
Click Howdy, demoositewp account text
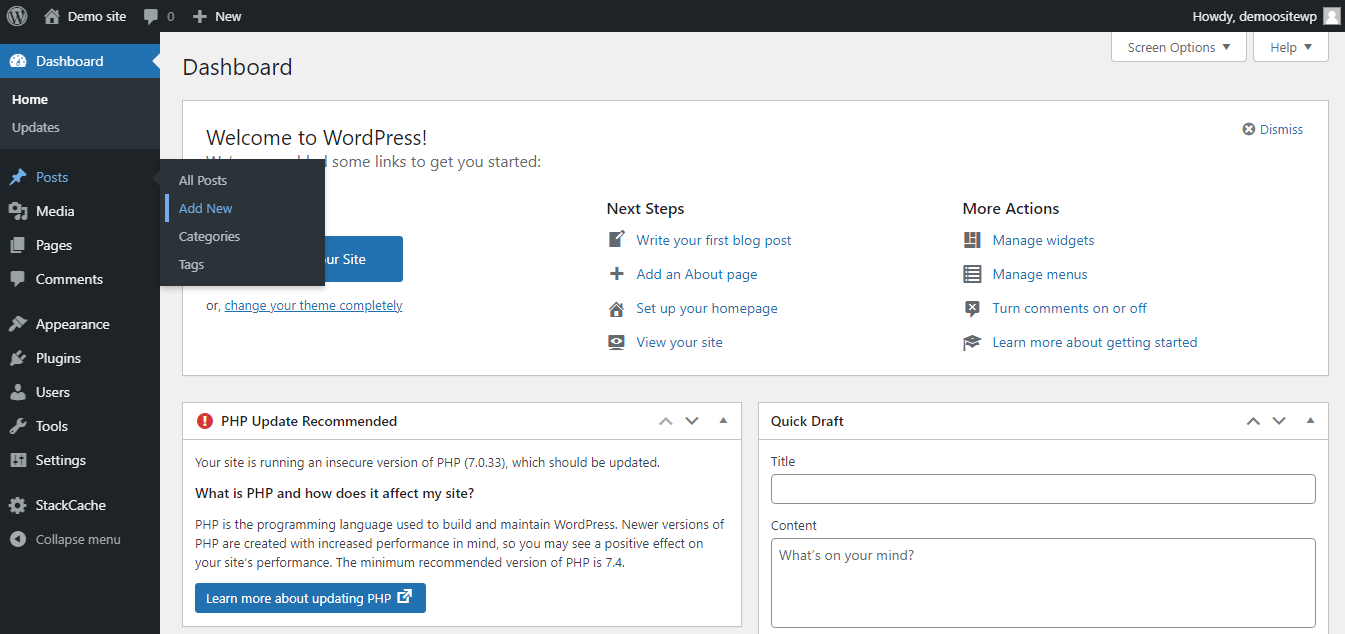tap(1255, 16)
